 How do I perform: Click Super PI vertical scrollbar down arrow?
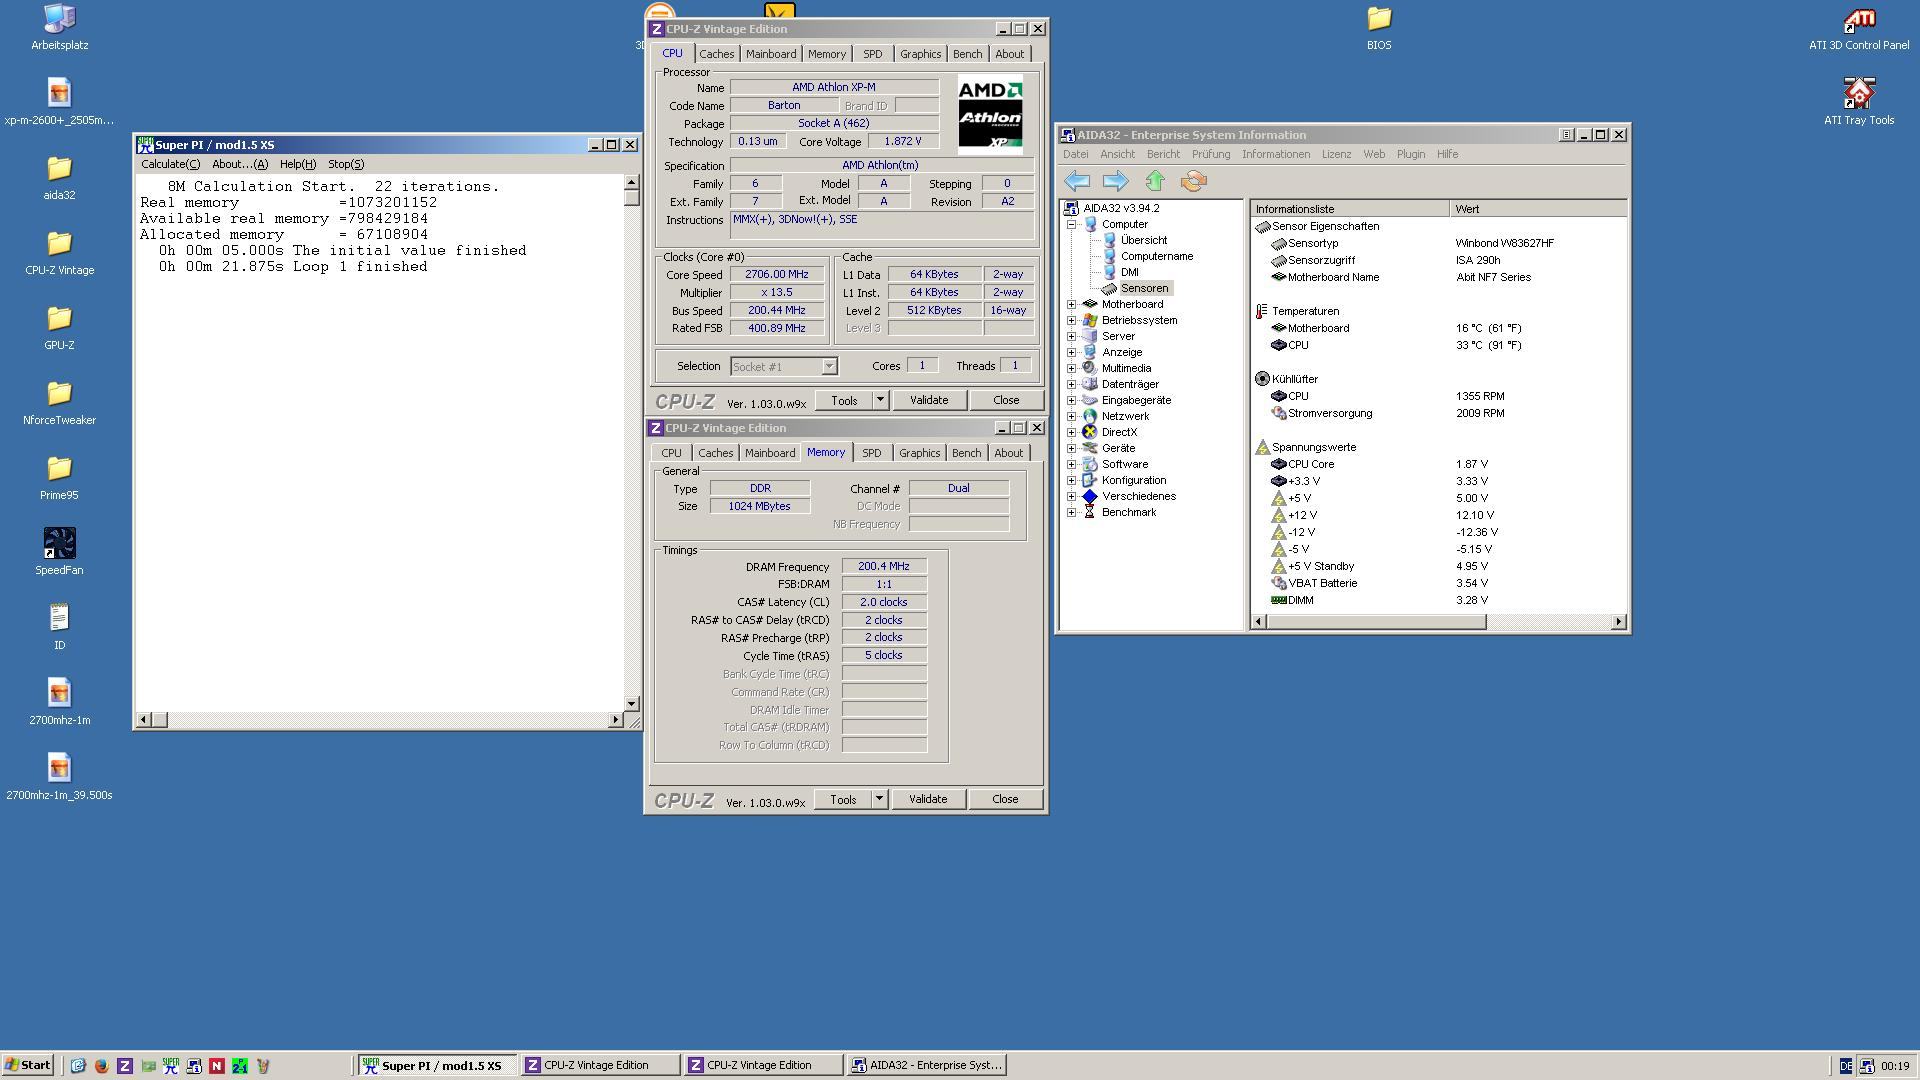click(x=631, y=704)
